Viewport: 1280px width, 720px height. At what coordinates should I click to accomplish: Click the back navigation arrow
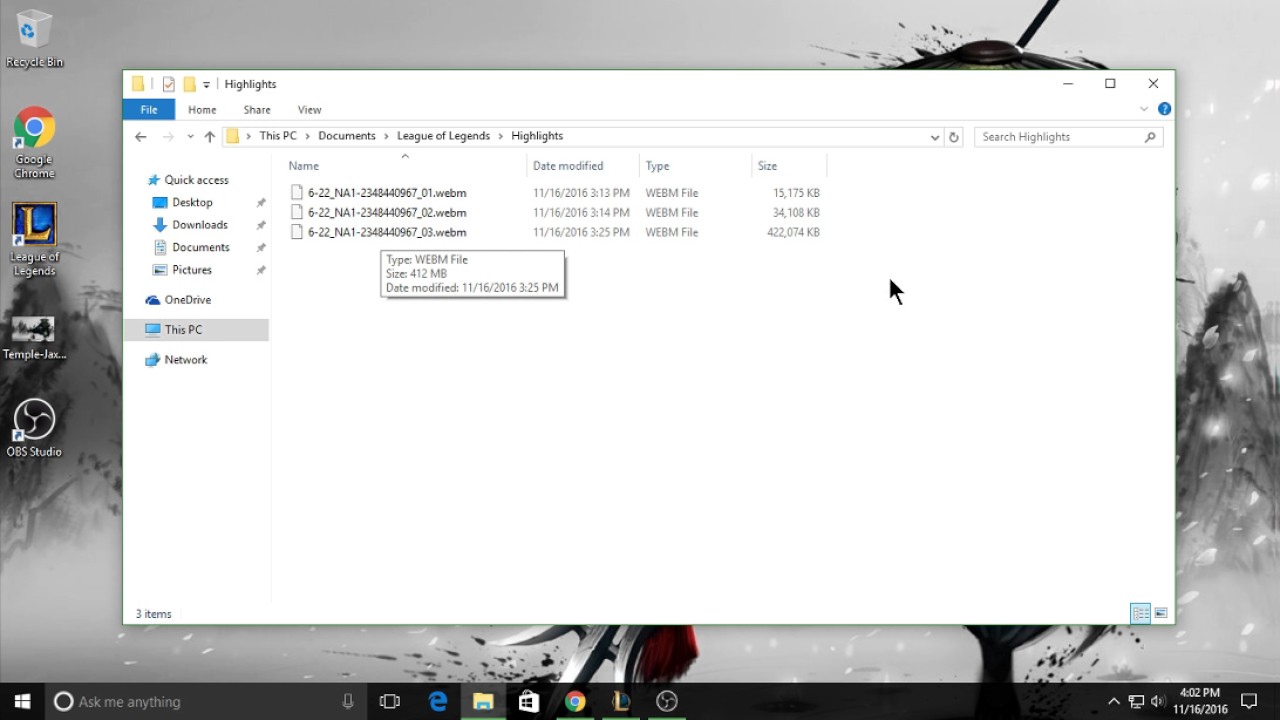coord(140,136)
